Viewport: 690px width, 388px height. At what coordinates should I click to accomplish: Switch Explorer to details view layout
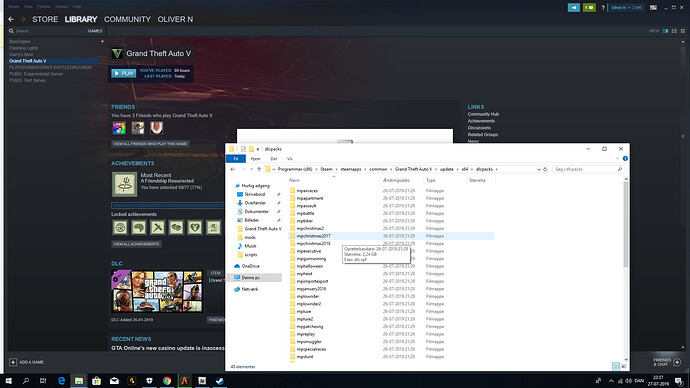tap(616, 366)
